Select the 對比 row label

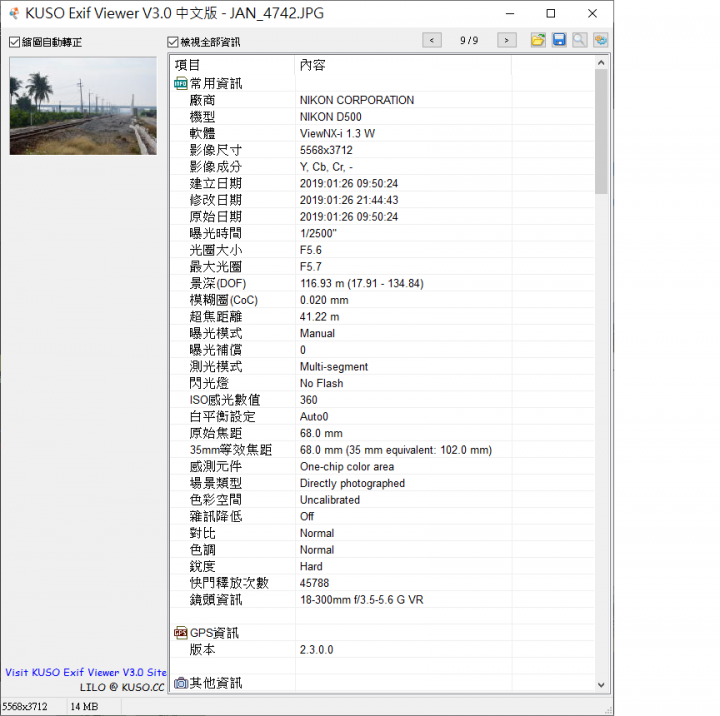pyautogui.click(x=202, y=533)
